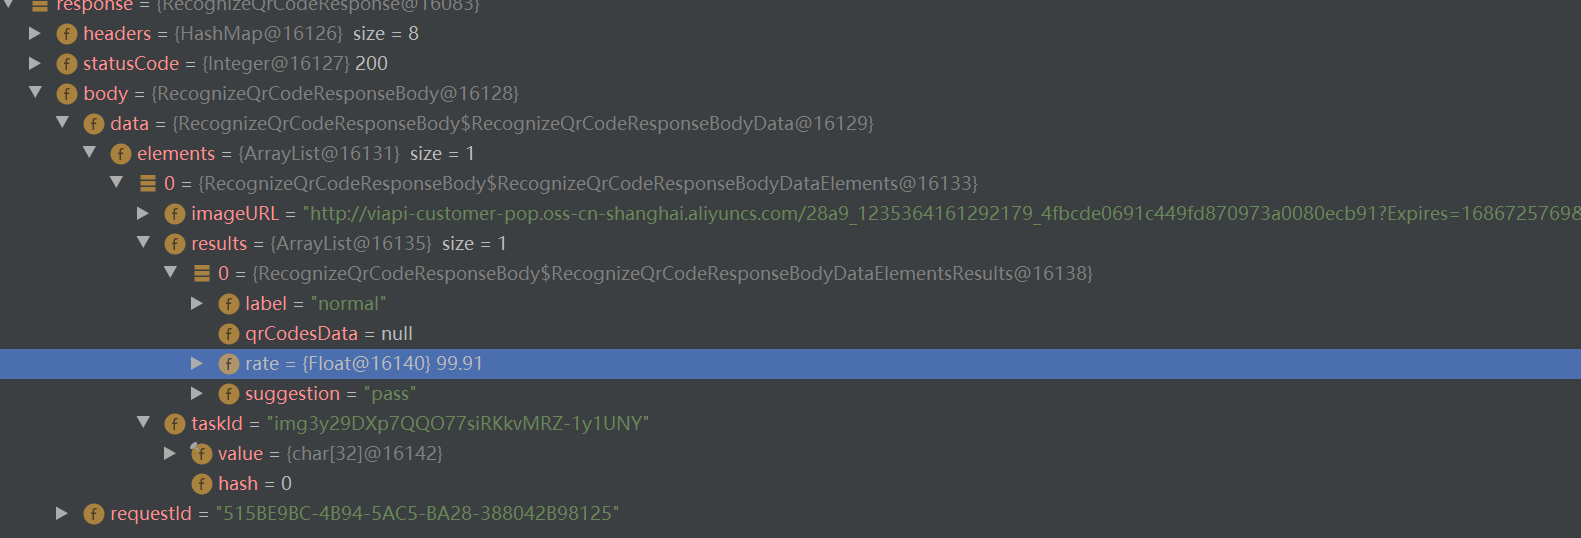Expand the headers HashMap arrow

(35, 33)
